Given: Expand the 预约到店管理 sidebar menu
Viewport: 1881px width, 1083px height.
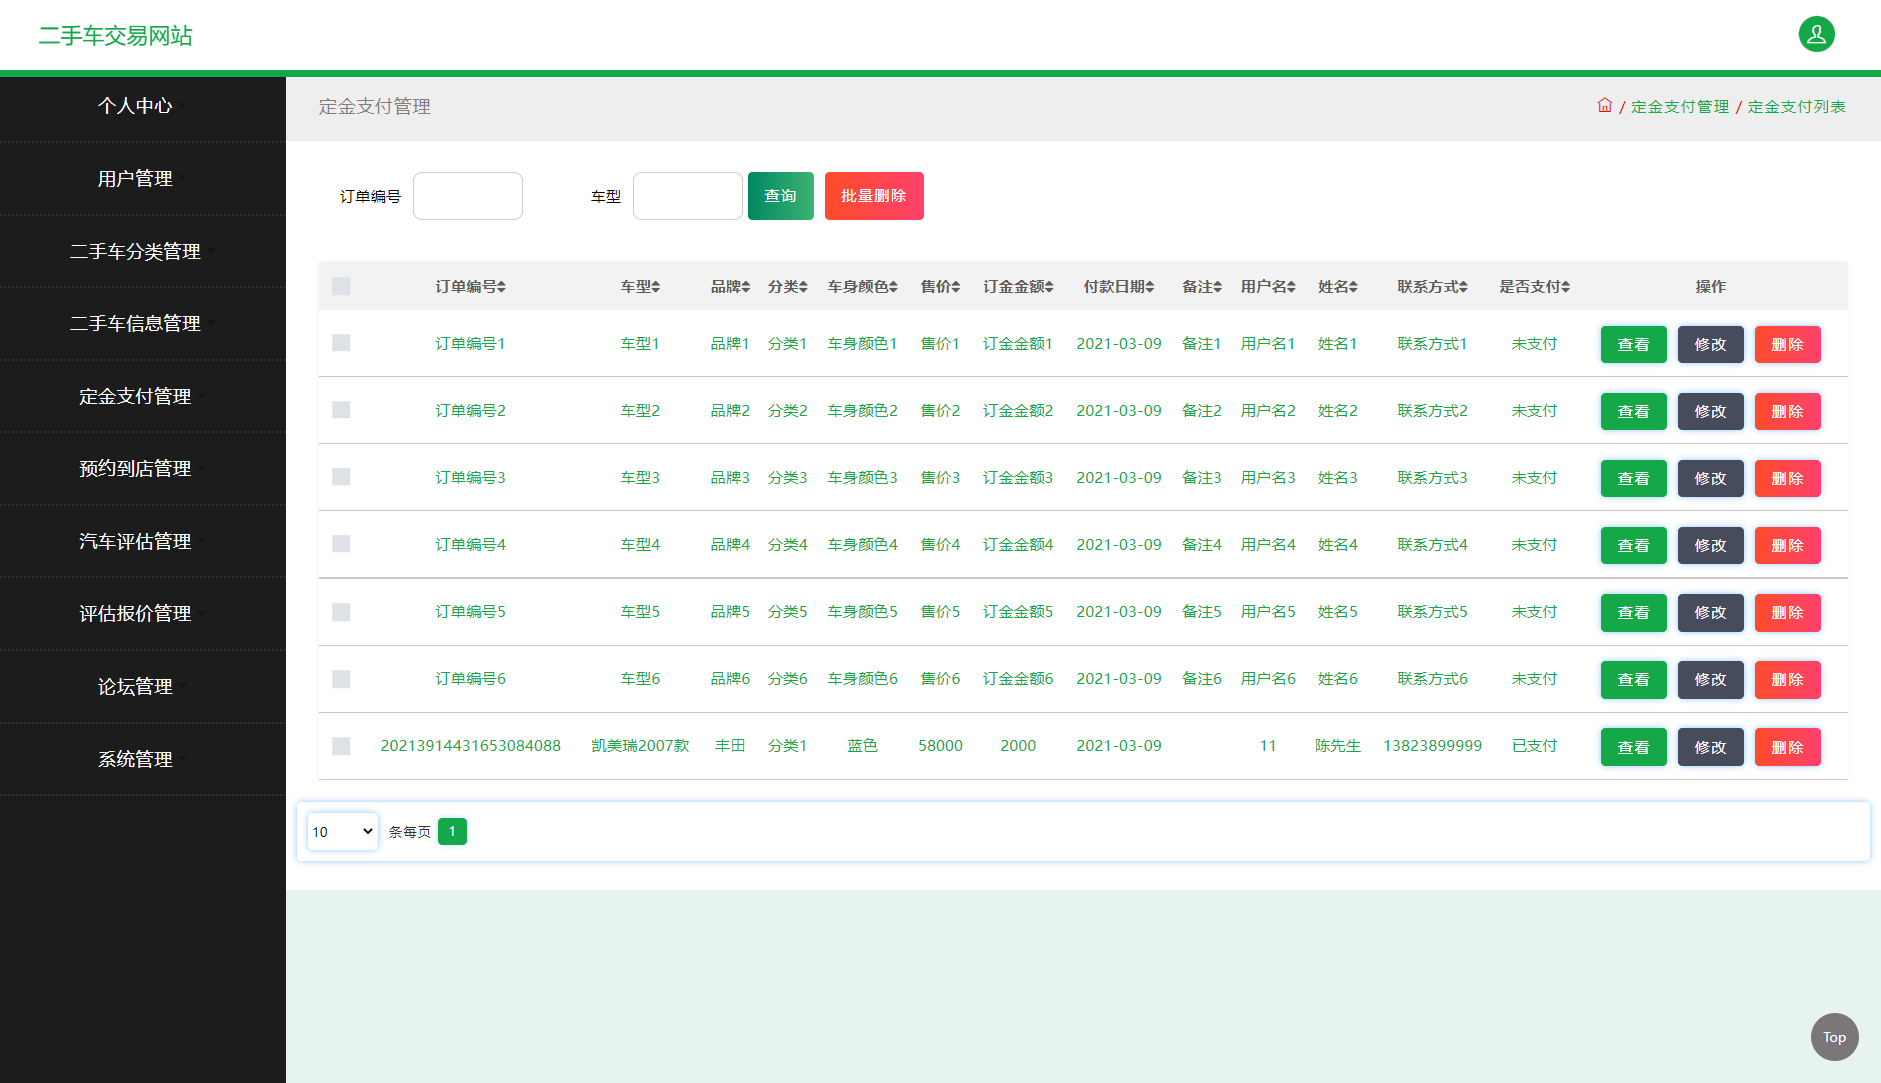Looking at the screenshot, I should coord(142,468).
